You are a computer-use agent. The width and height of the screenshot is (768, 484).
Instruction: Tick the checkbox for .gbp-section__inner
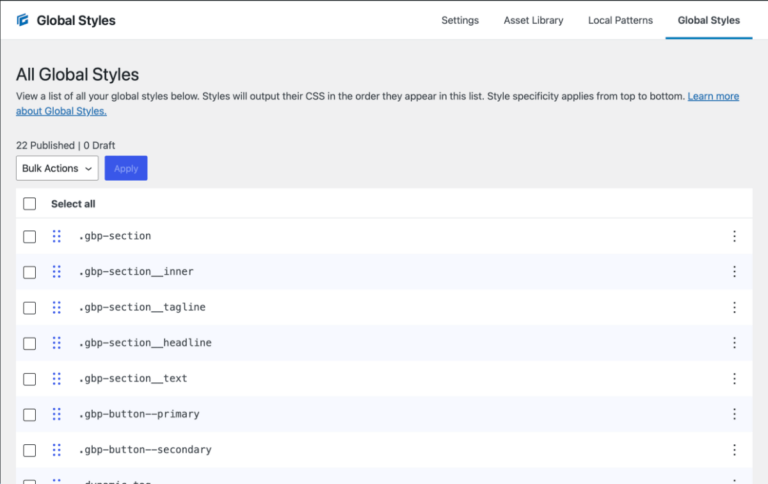(29, 272)
